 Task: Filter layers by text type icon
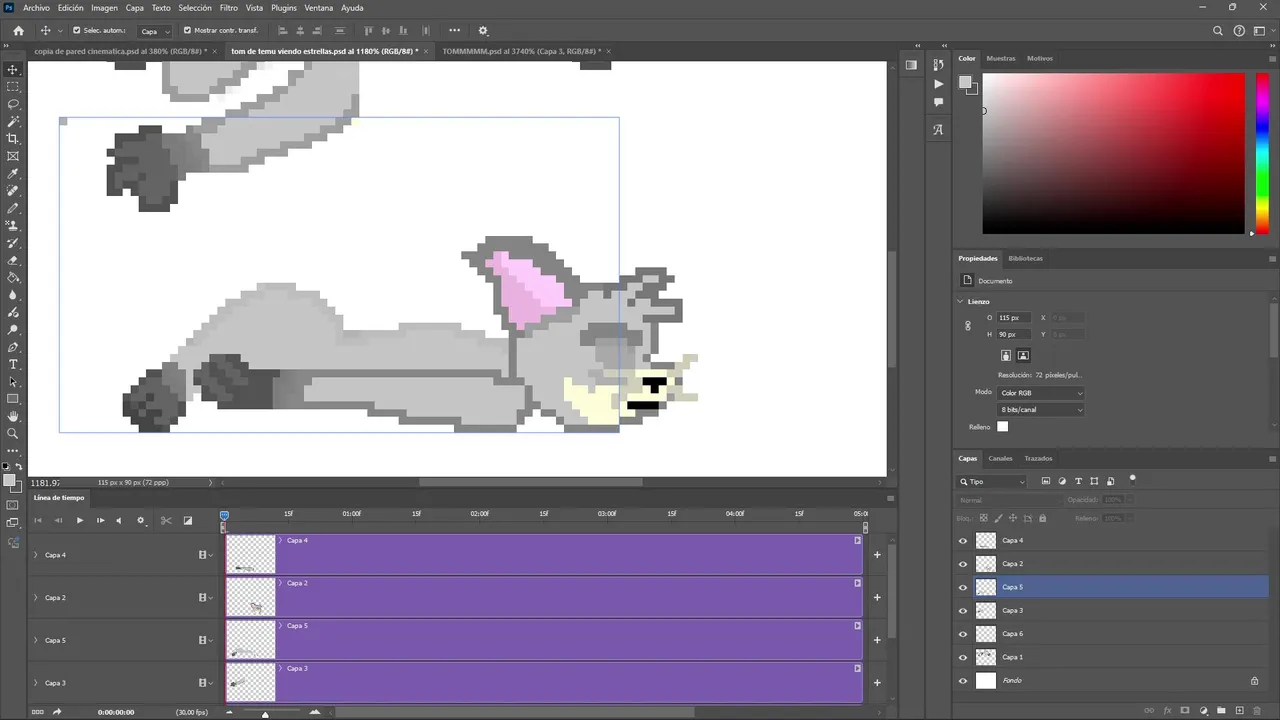click(1078, 481)
